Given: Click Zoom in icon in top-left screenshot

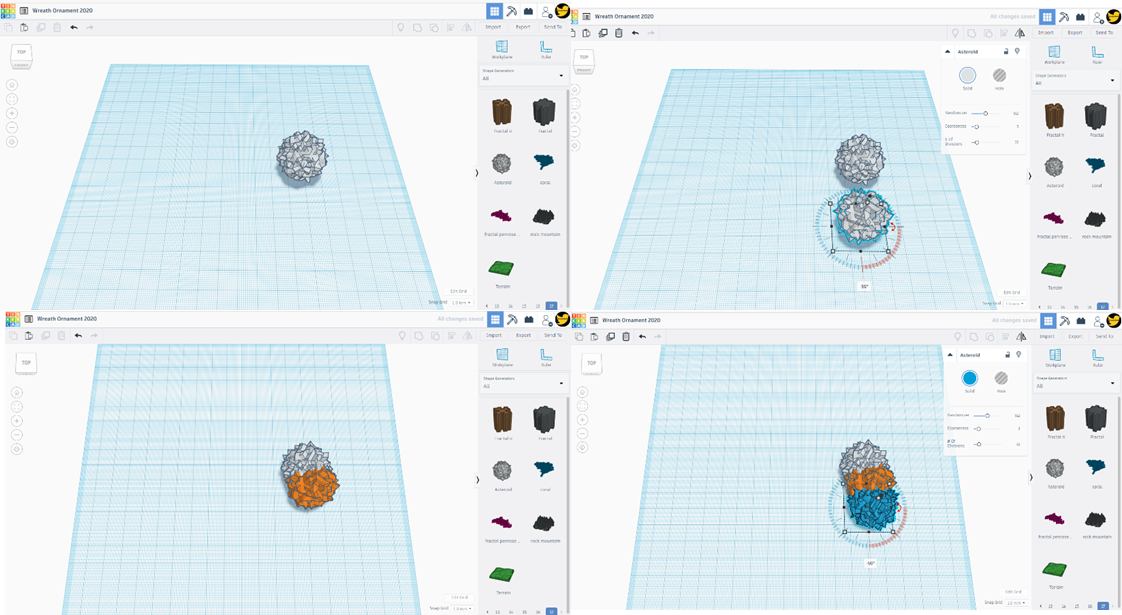Looking at the screenshot, I should tap(11, 113).
